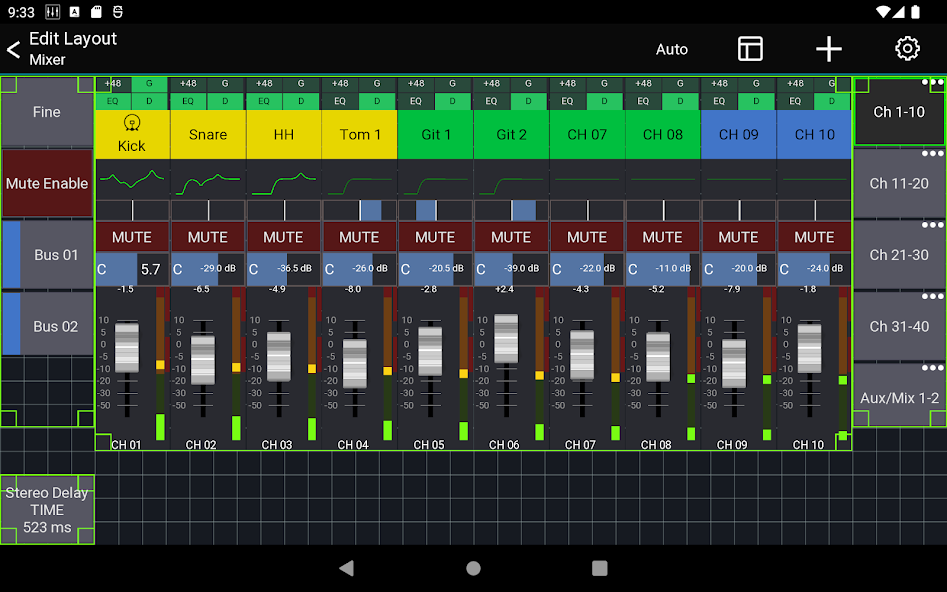Open the settings gear
Screen dimensions: 947x592
[907, 49]
